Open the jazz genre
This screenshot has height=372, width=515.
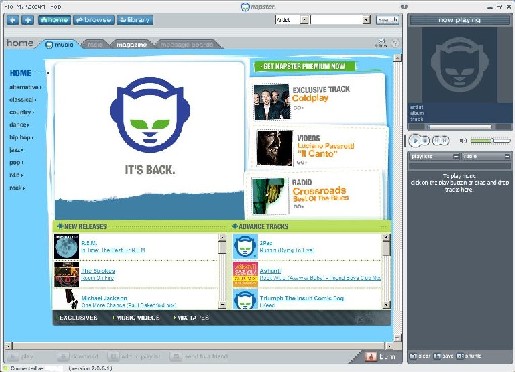point(16,150)
